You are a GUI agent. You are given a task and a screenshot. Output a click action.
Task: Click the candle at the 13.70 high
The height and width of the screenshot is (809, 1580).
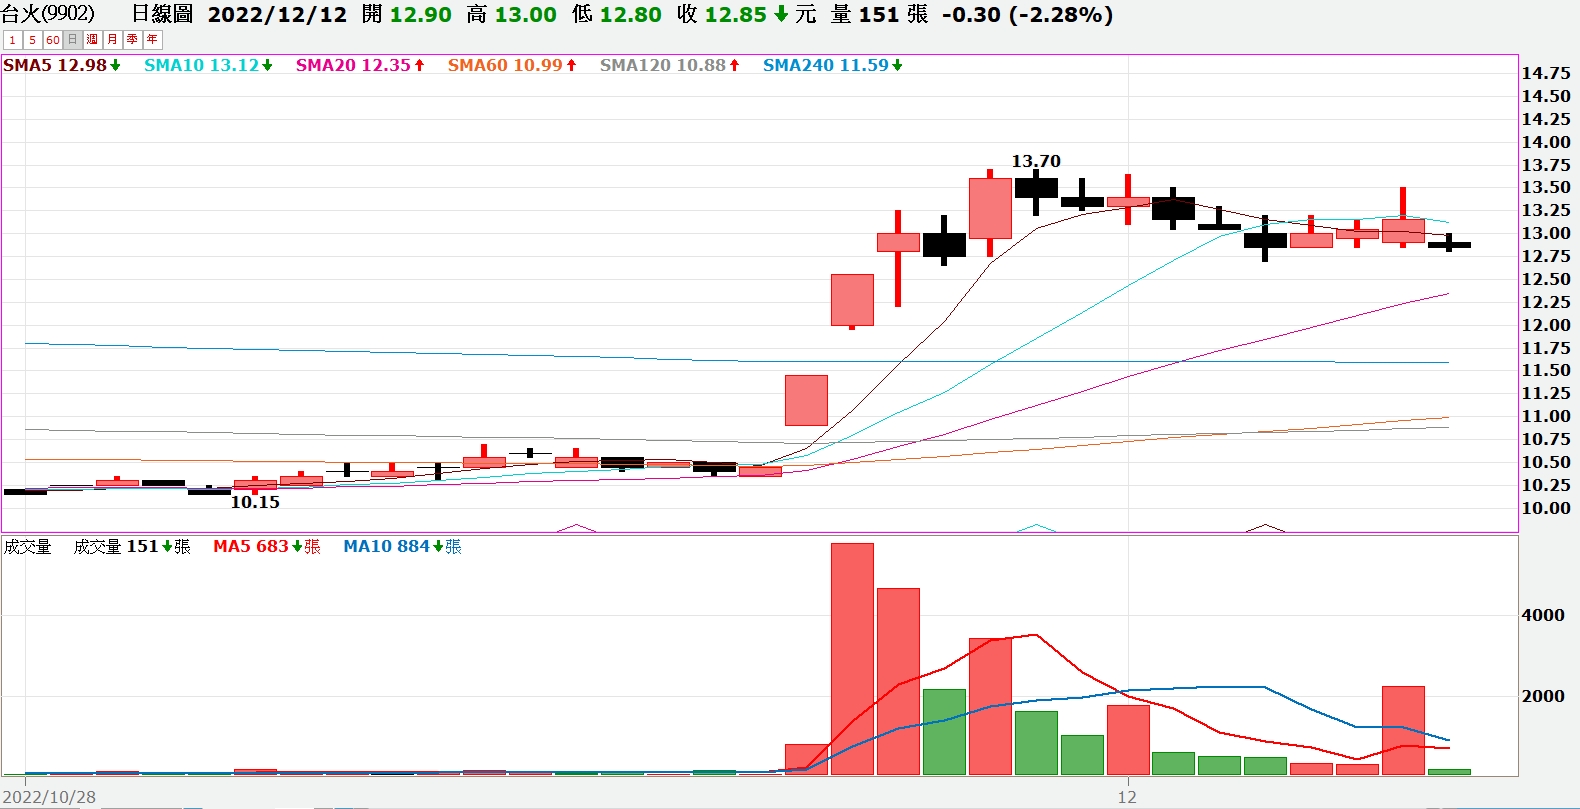click(1036, 188)
